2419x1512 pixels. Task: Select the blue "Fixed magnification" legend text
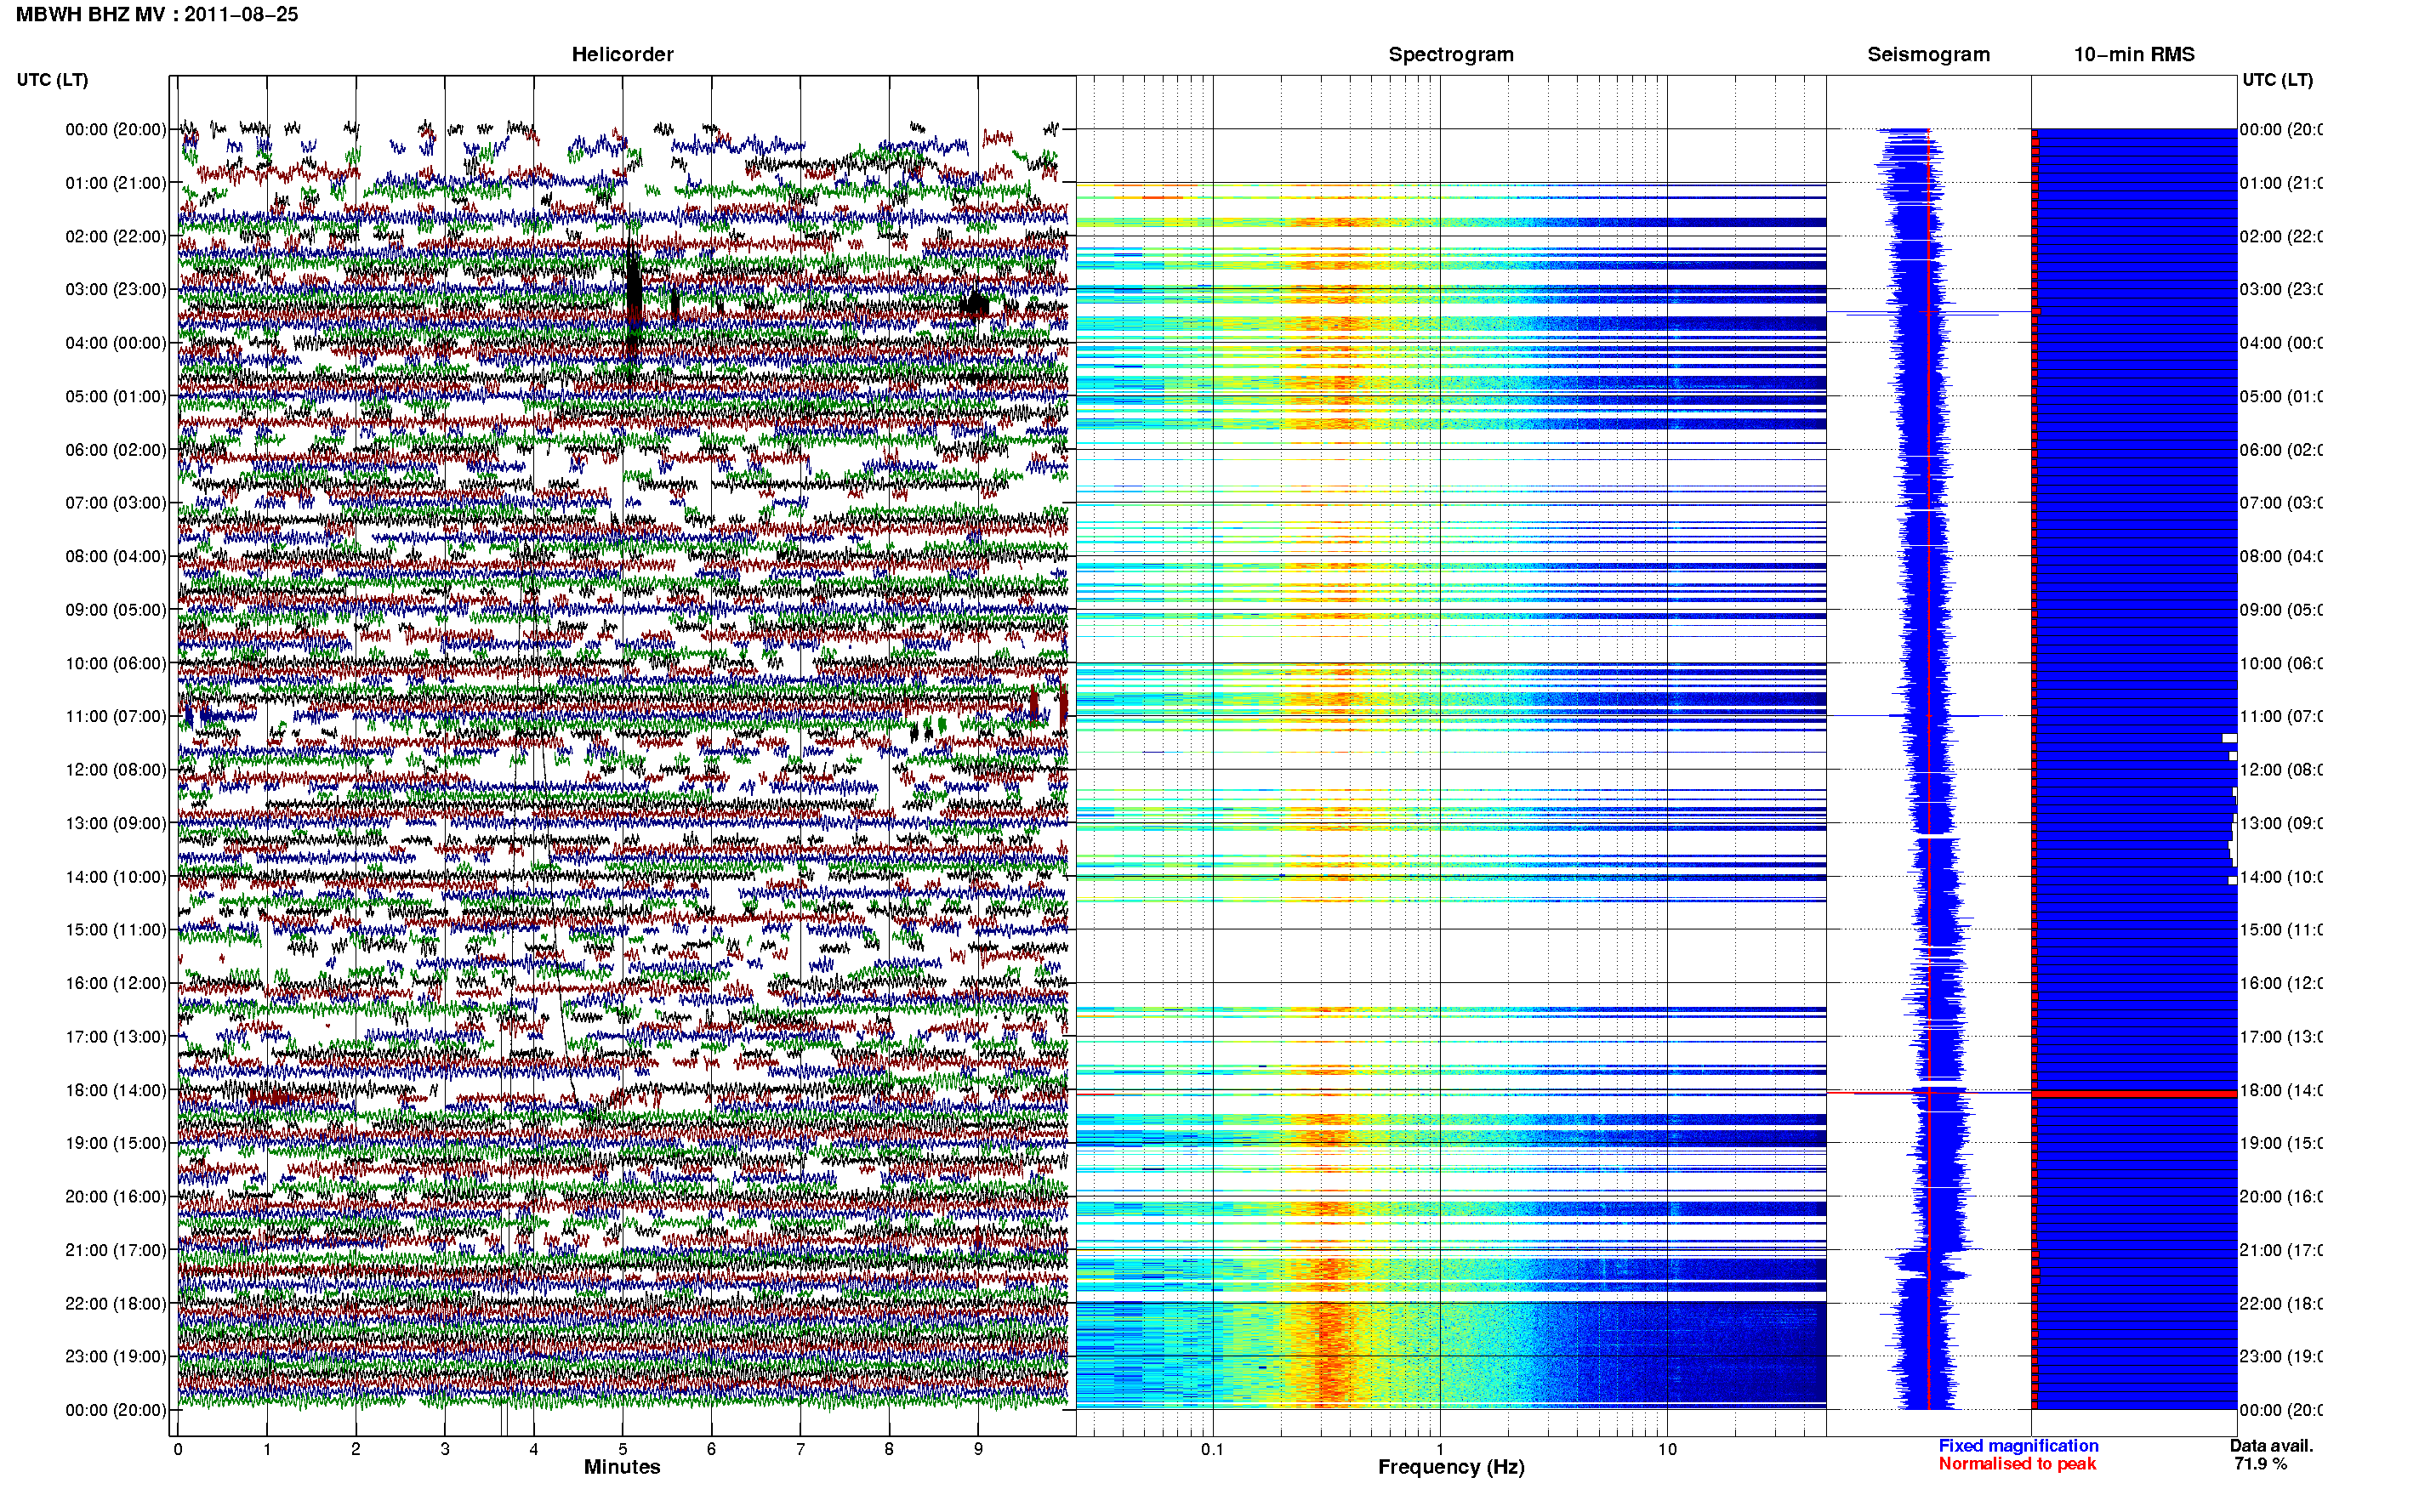pos(2018,1446)
